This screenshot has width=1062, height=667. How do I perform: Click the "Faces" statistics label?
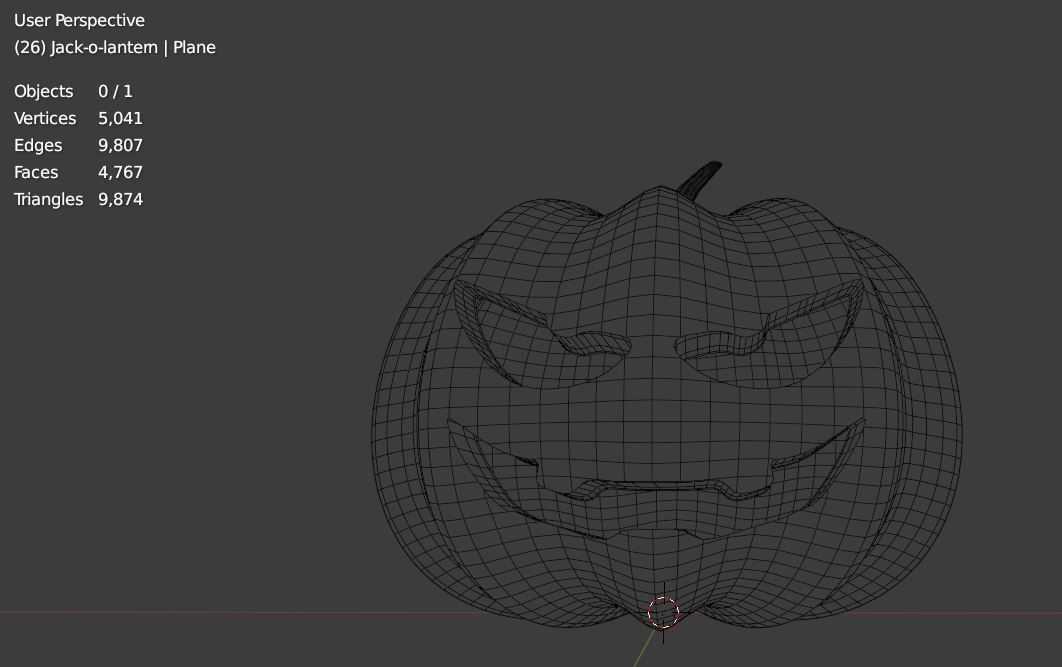pos(36,173)
